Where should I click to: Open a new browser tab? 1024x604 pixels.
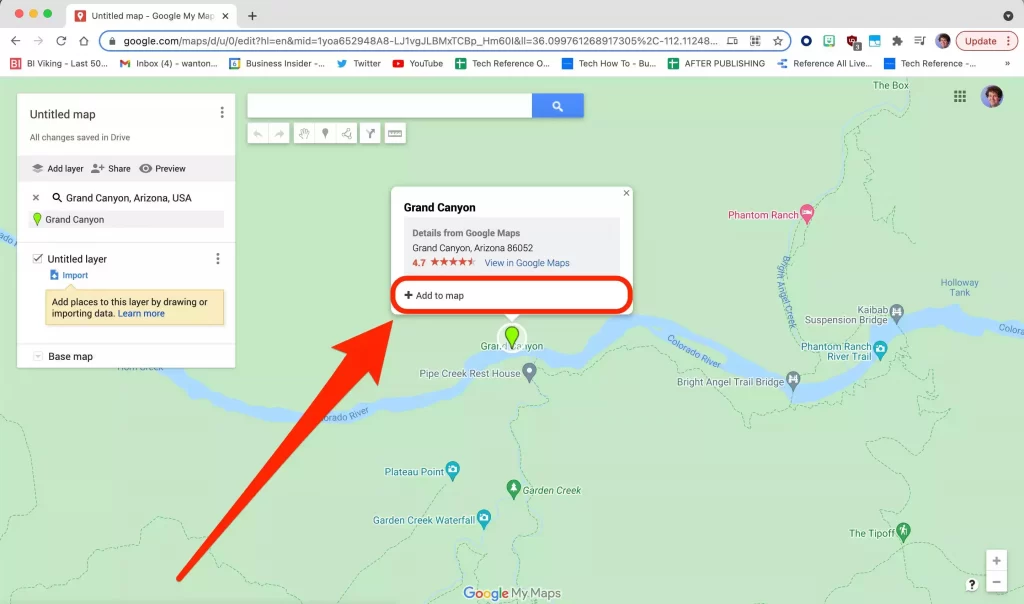[x=252, y=16]
